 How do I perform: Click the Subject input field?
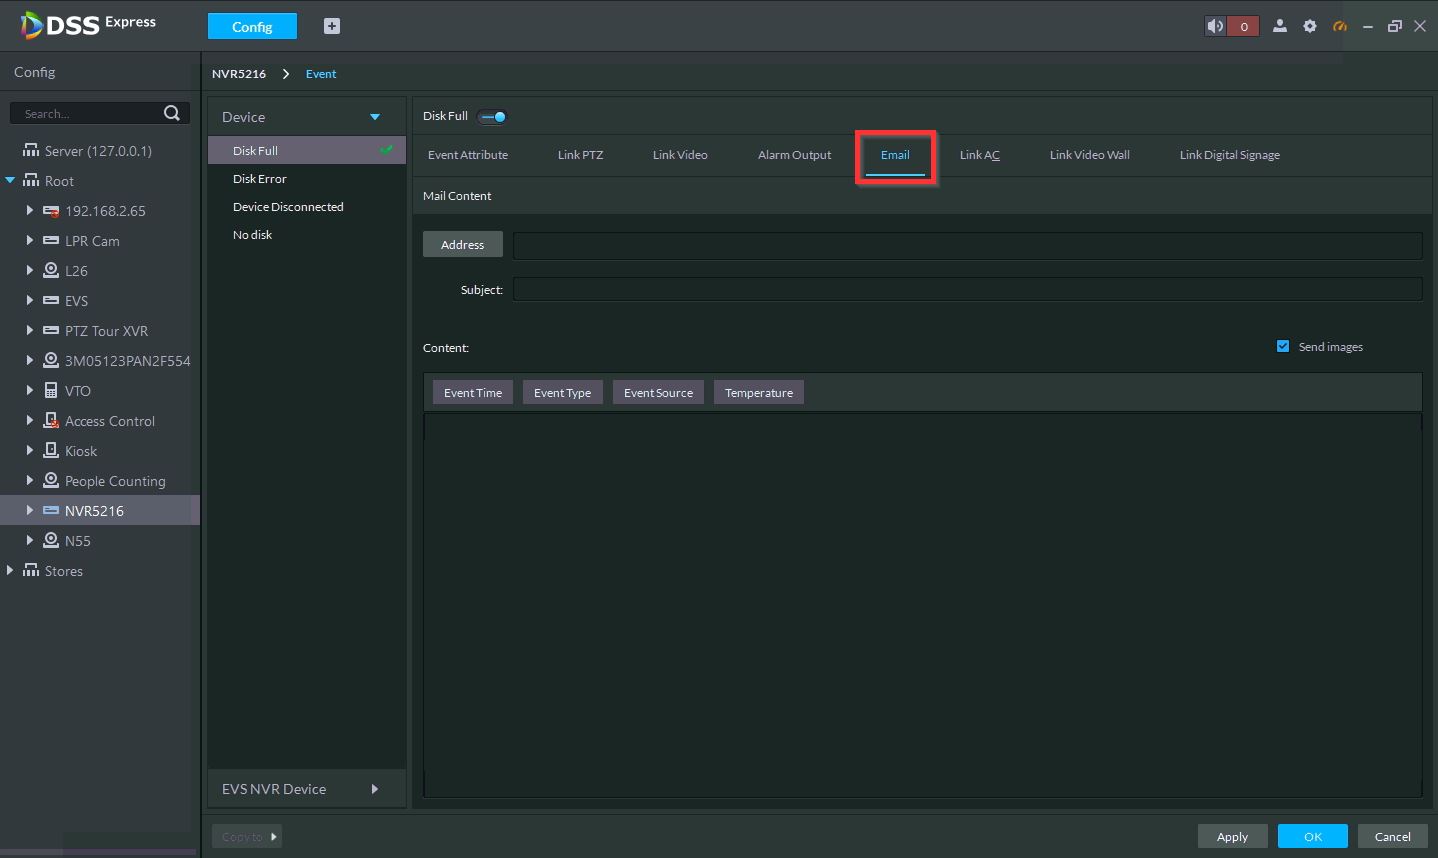tap(967, 290)
